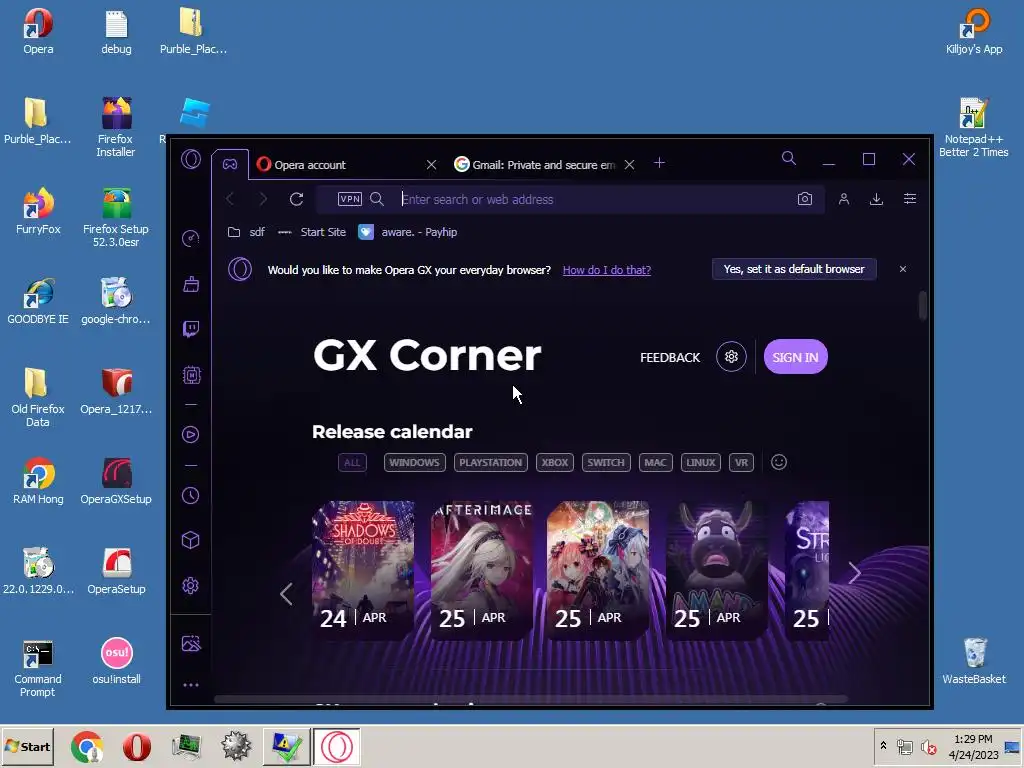Click the Start button on taskbar
The height and width of the screenshot is (768, 1024).
point(27,746)
